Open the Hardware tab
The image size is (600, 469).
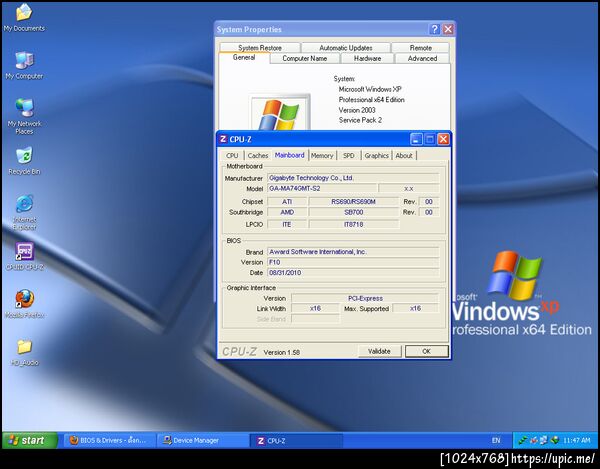pyautogui.click(x=367, y=59)
